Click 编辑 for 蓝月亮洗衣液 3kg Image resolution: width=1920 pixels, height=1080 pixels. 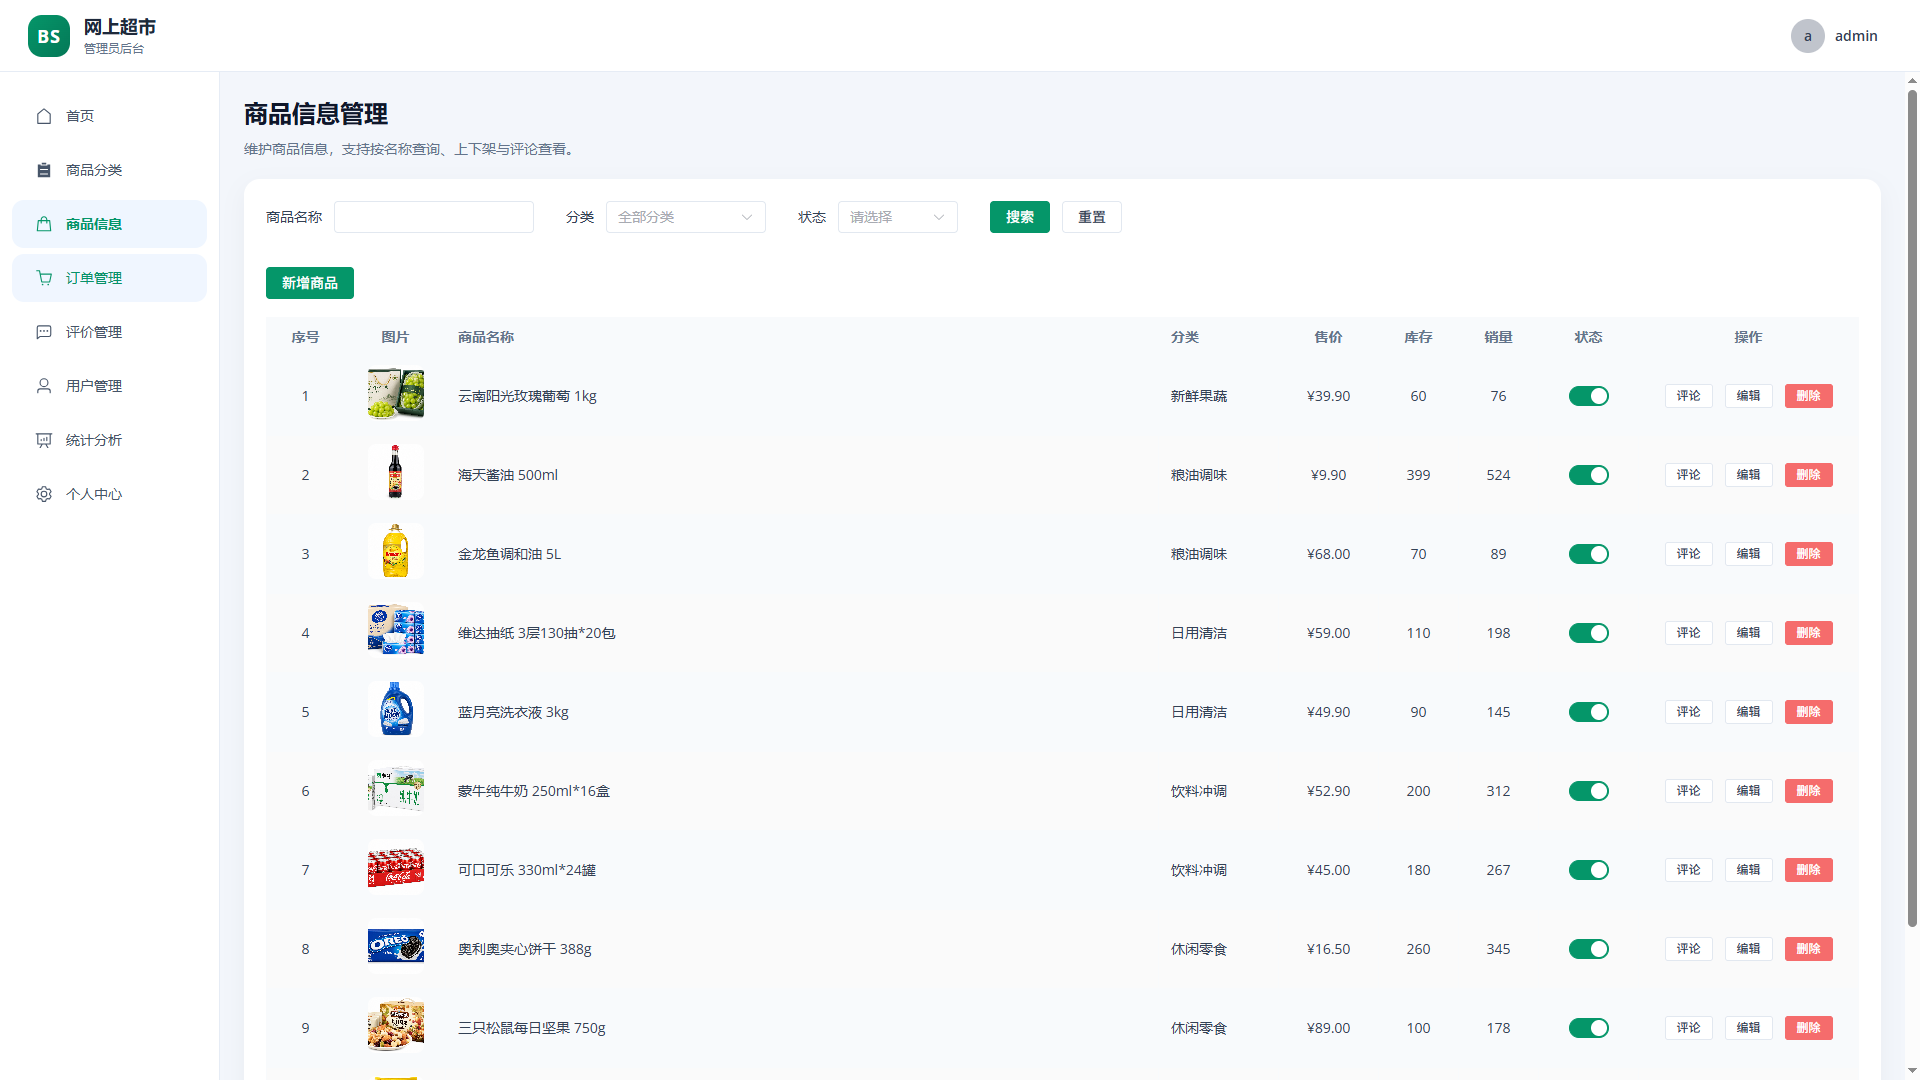(1749, 712)
